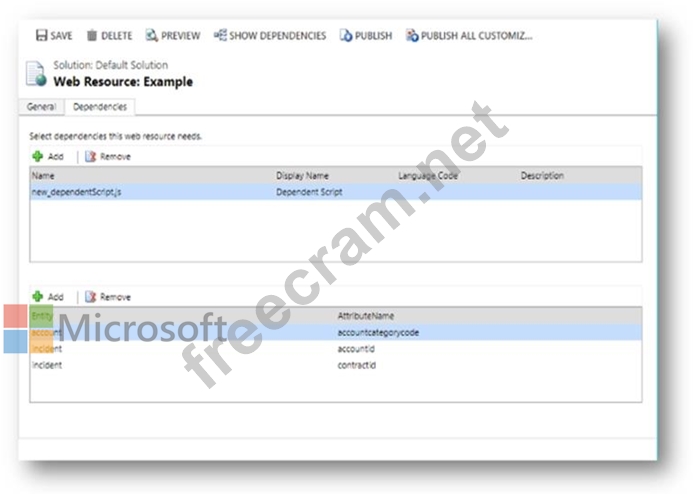Screen dimensions: 693x494
Task: Switch to the General tab
Action: (40, 107)
